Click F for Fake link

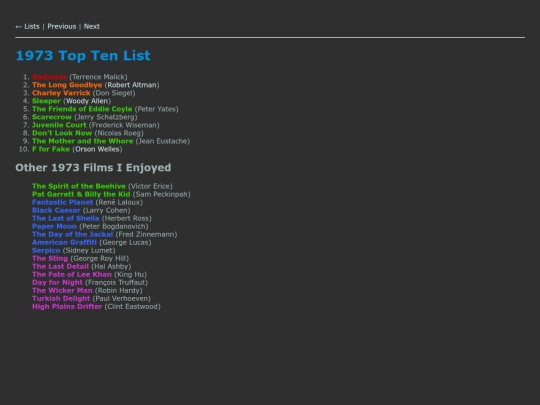point(51,149)
